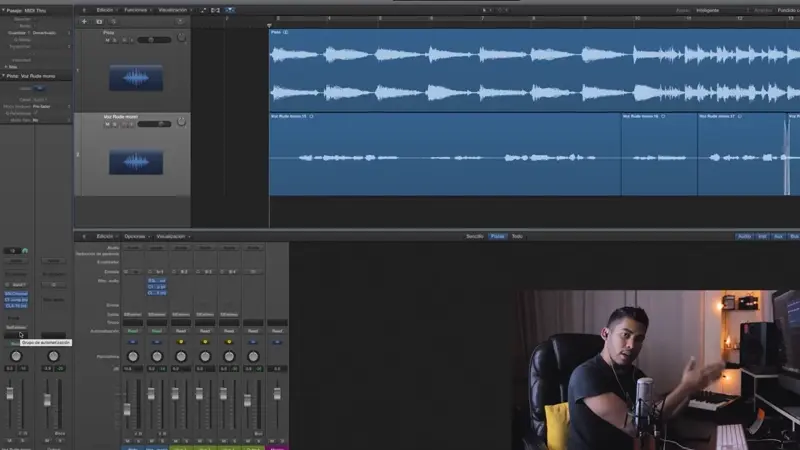Click the inspector channel strip volume fader

tap(10, 393)
